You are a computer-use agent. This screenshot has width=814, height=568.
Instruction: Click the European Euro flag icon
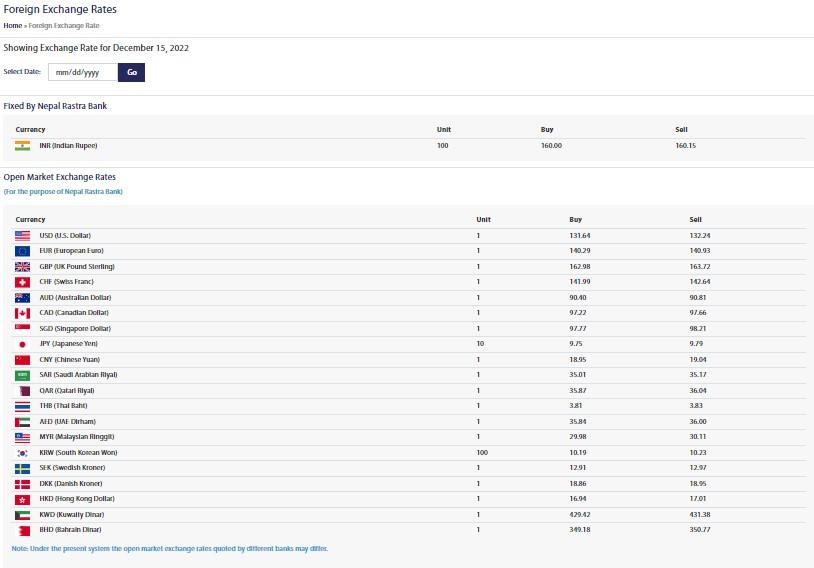click(22, 250)
